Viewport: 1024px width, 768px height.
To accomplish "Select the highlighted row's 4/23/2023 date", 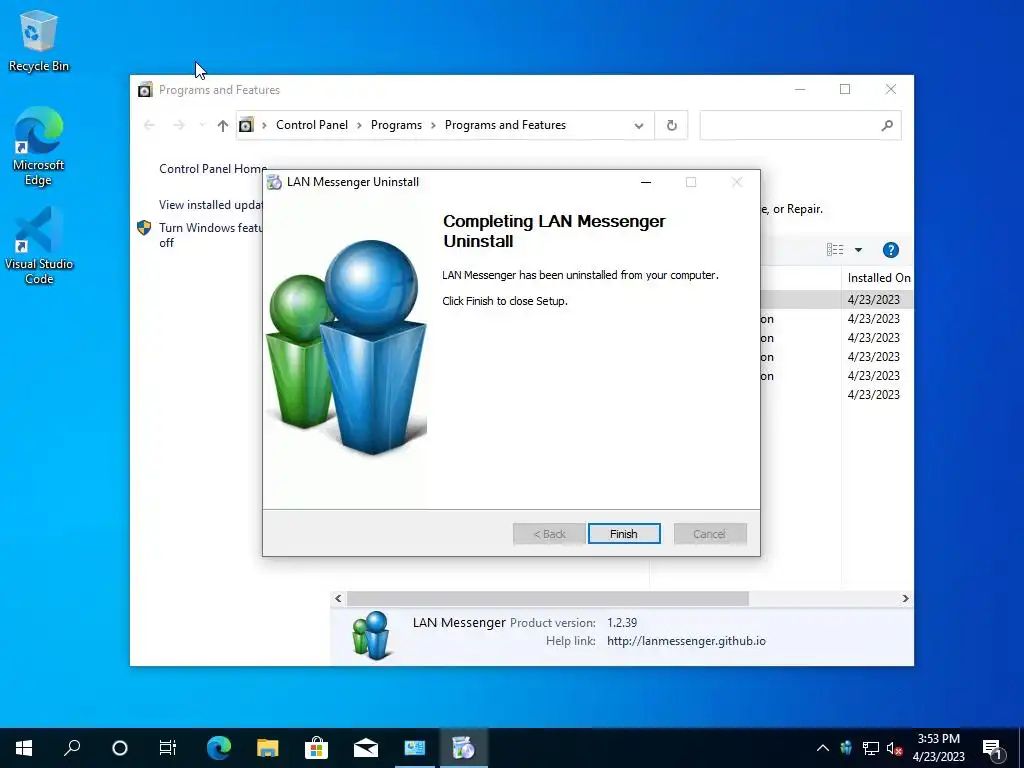I will [873, 299].
